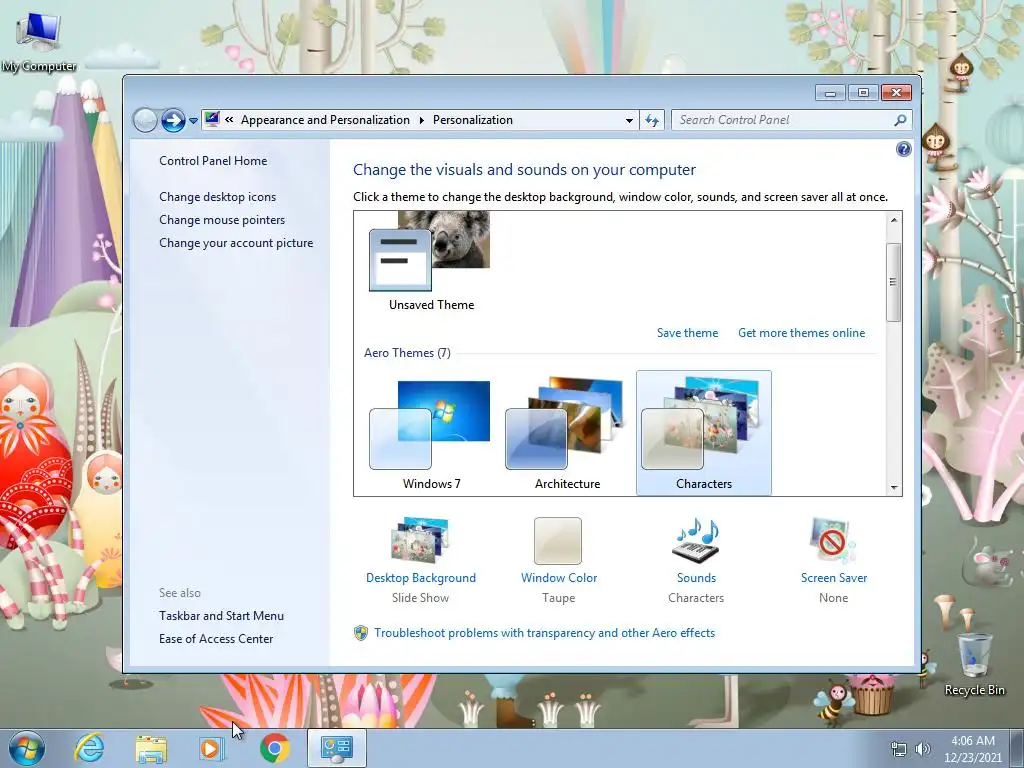Click Get more themes online link
The width and height of the screenshot is (1024, 768).
(x=801, y=333)
